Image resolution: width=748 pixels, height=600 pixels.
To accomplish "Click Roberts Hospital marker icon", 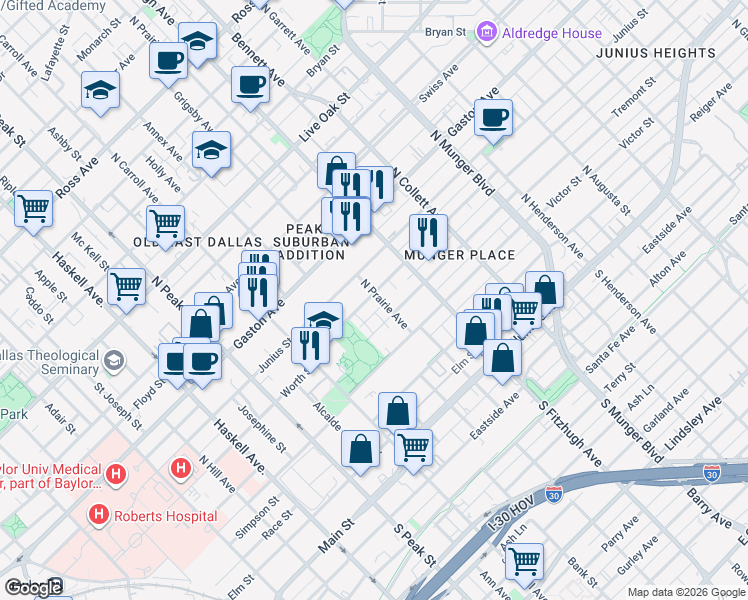I will (x=99, y=516).
